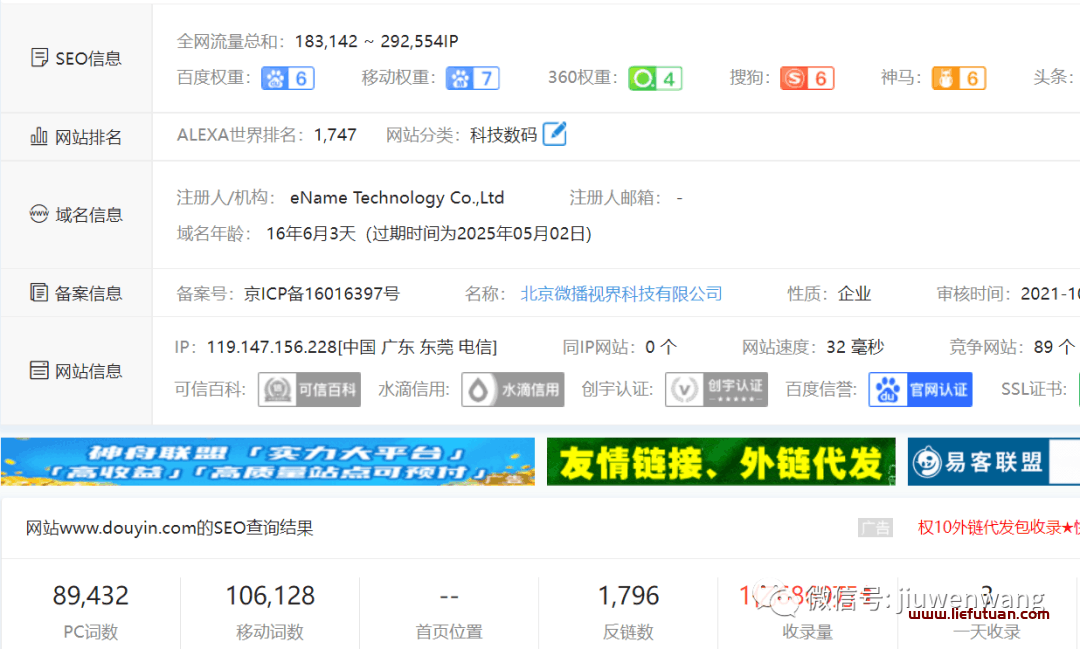Viewport: 1080px width, 649px height.
Task: Click the 网站排名 bar chart icon
Action: 39,136
